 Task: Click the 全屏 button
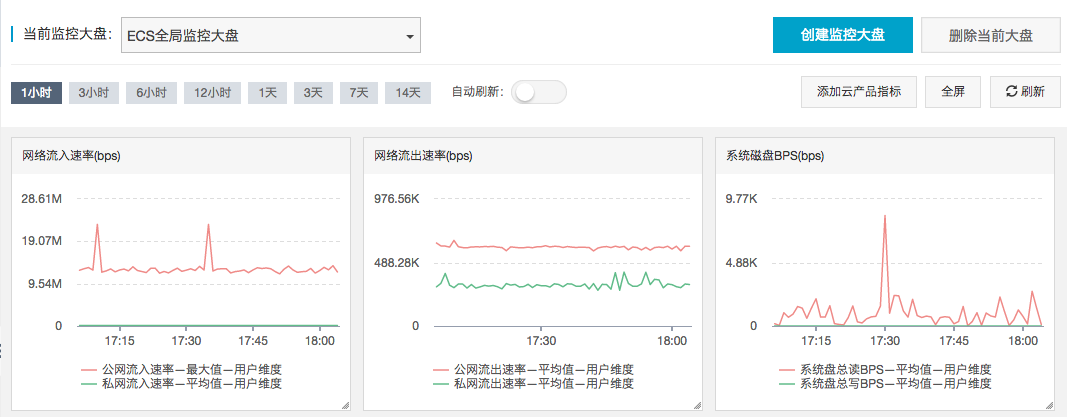tap(953, 92)
